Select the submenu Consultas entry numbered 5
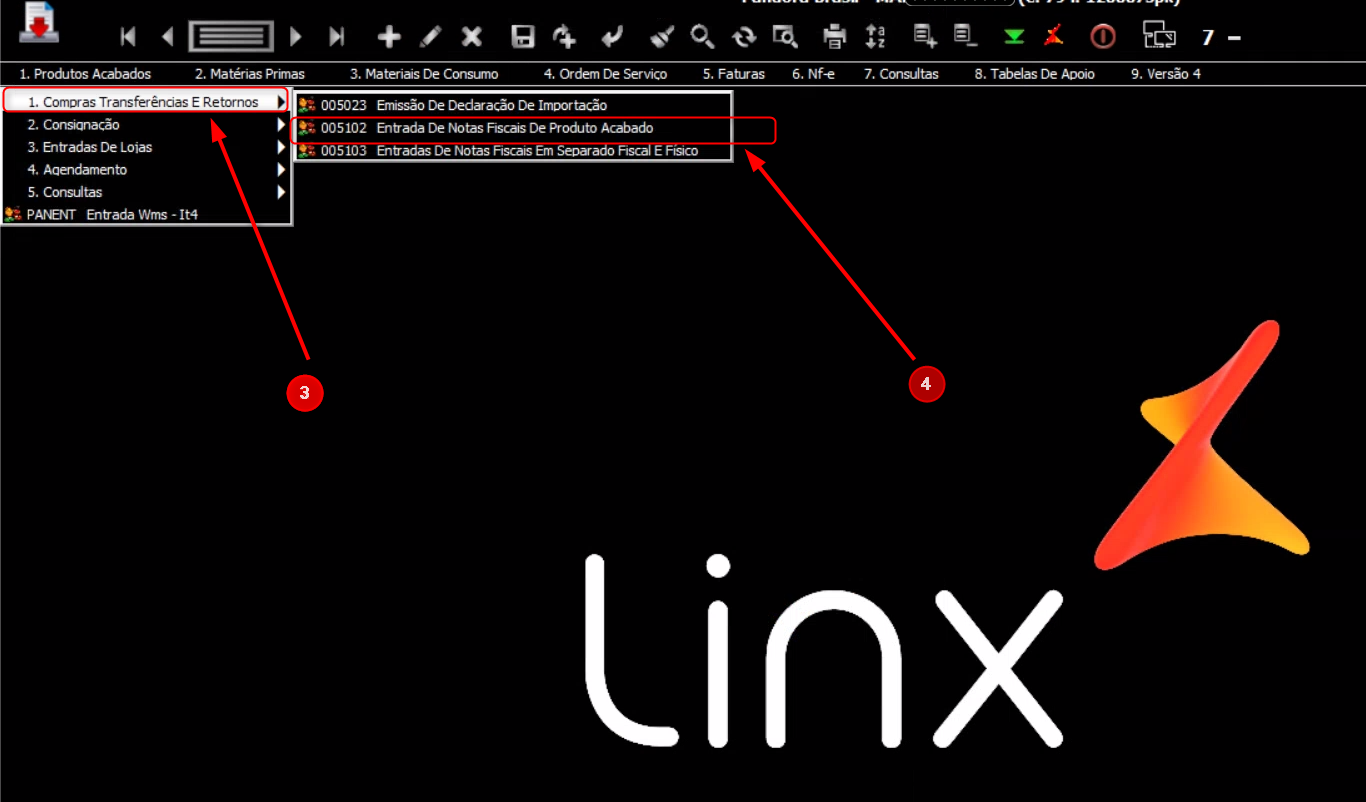This screenshot has width=1366, height=802. [x=145, y=192]
